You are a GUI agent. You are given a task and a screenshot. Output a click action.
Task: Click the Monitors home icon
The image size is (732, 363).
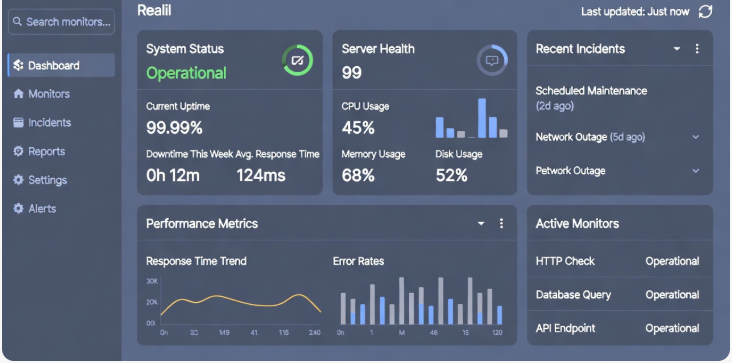(x=18, y=94)
